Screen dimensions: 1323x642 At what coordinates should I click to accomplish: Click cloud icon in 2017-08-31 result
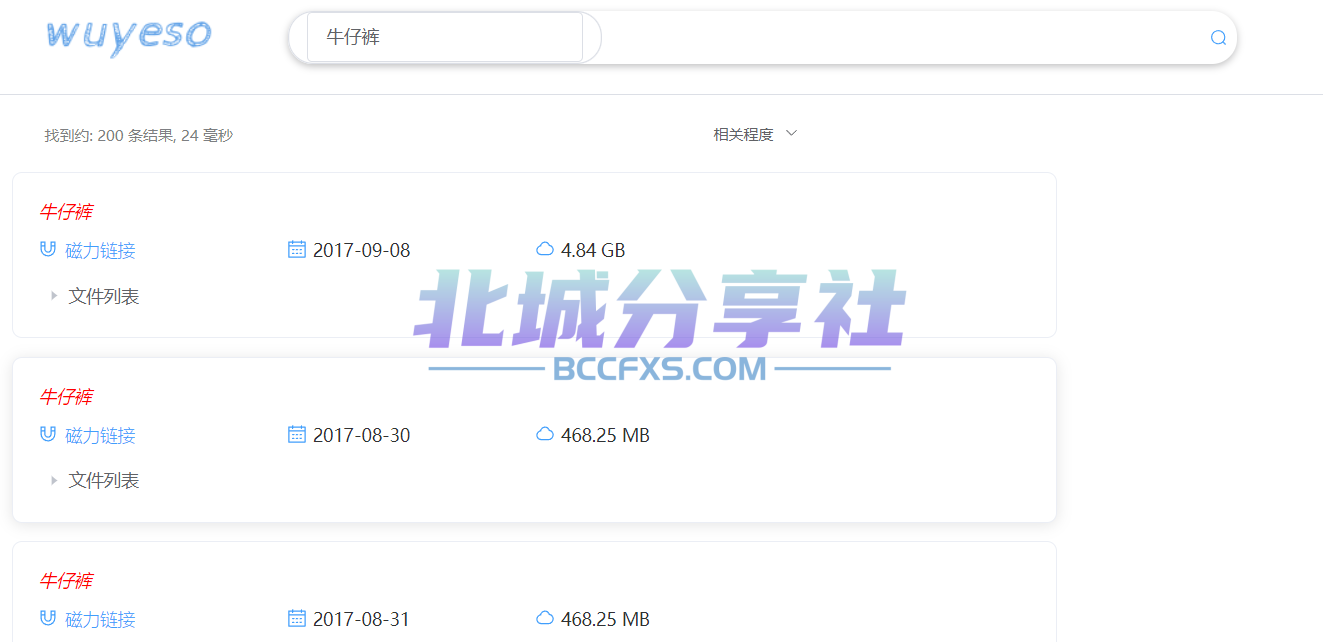(545, 618)
